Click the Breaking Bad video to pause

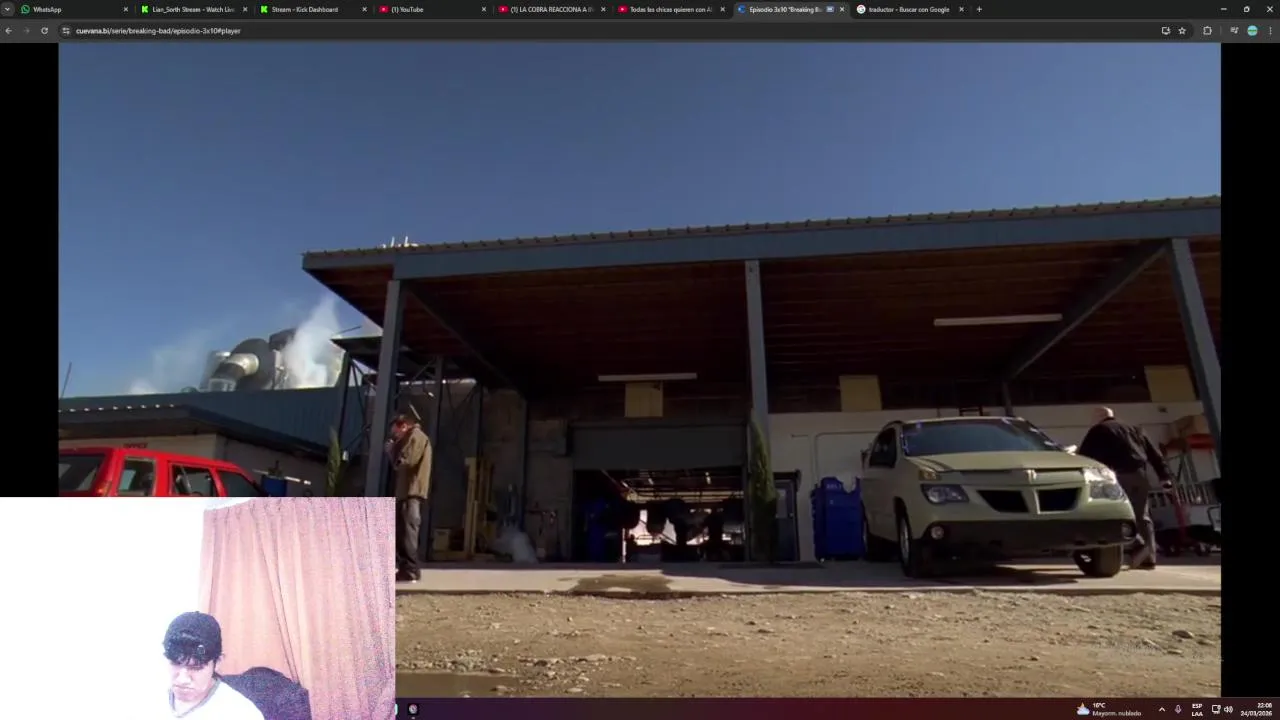[639, 370]
